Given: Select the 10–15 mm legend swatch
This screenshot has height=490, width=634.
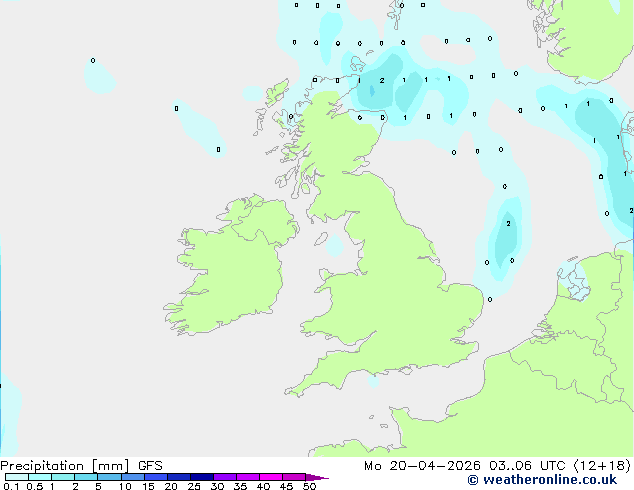Looking at the screenshot, I should tap(132, 477).
